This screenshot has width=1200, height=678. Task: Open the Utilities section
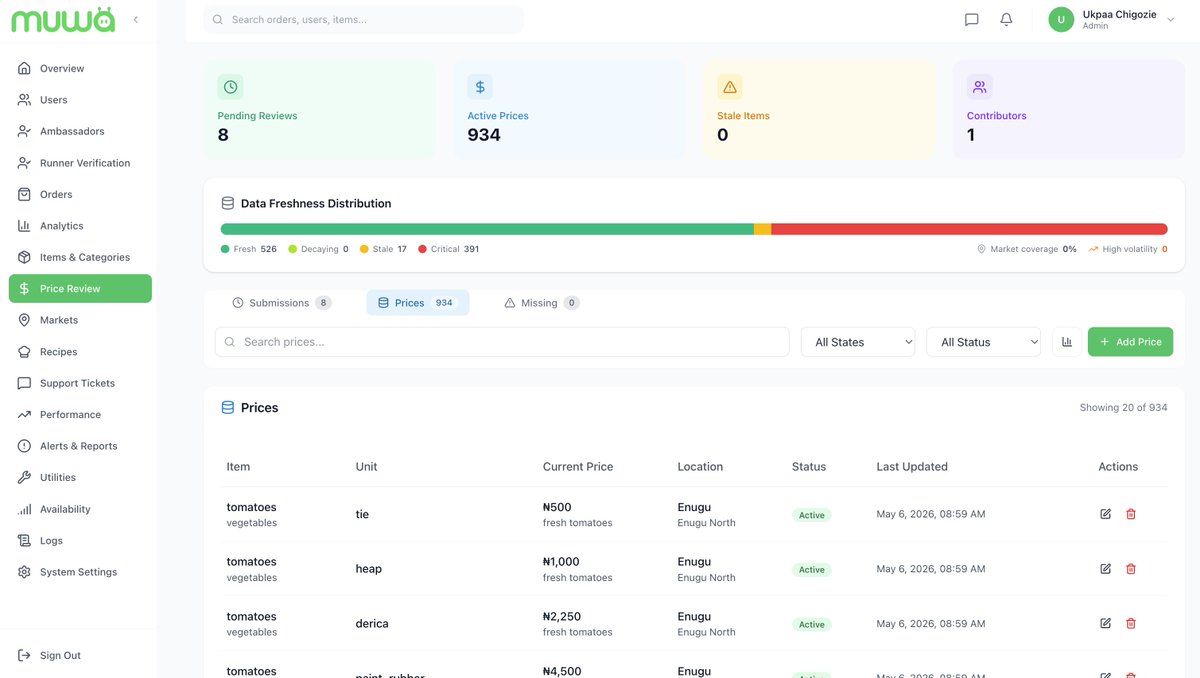(x=80, y=477)
